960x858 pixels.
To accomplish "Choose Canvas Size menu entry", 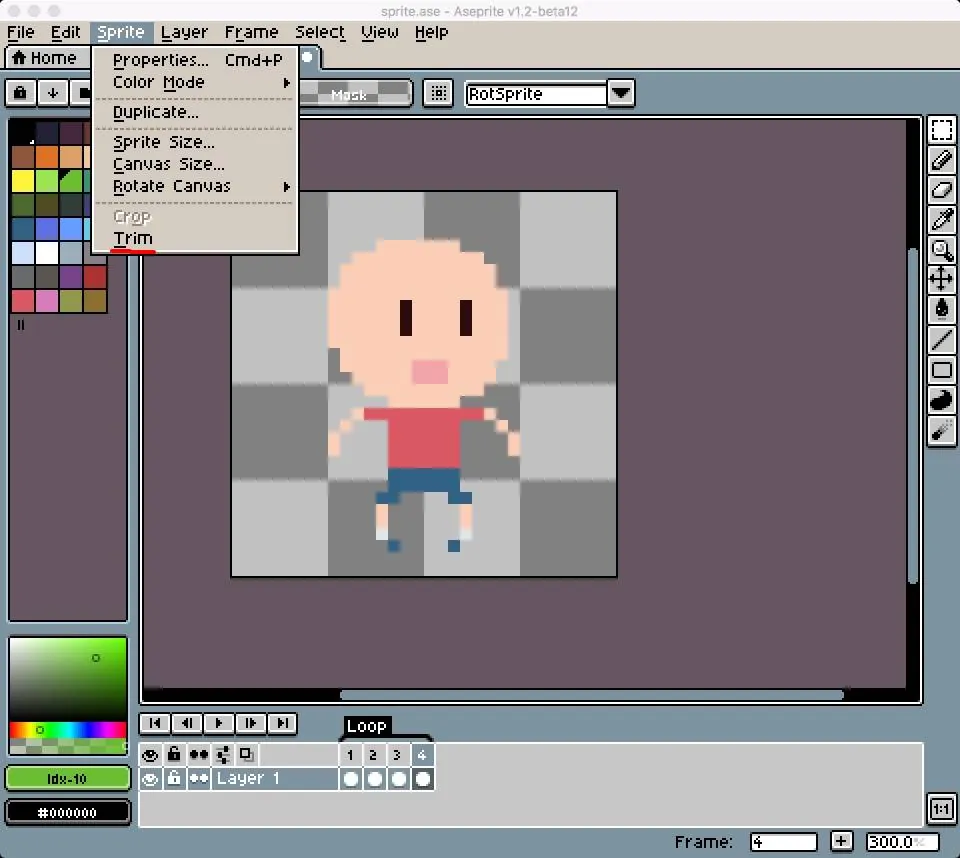I will (x=195, y=164).
